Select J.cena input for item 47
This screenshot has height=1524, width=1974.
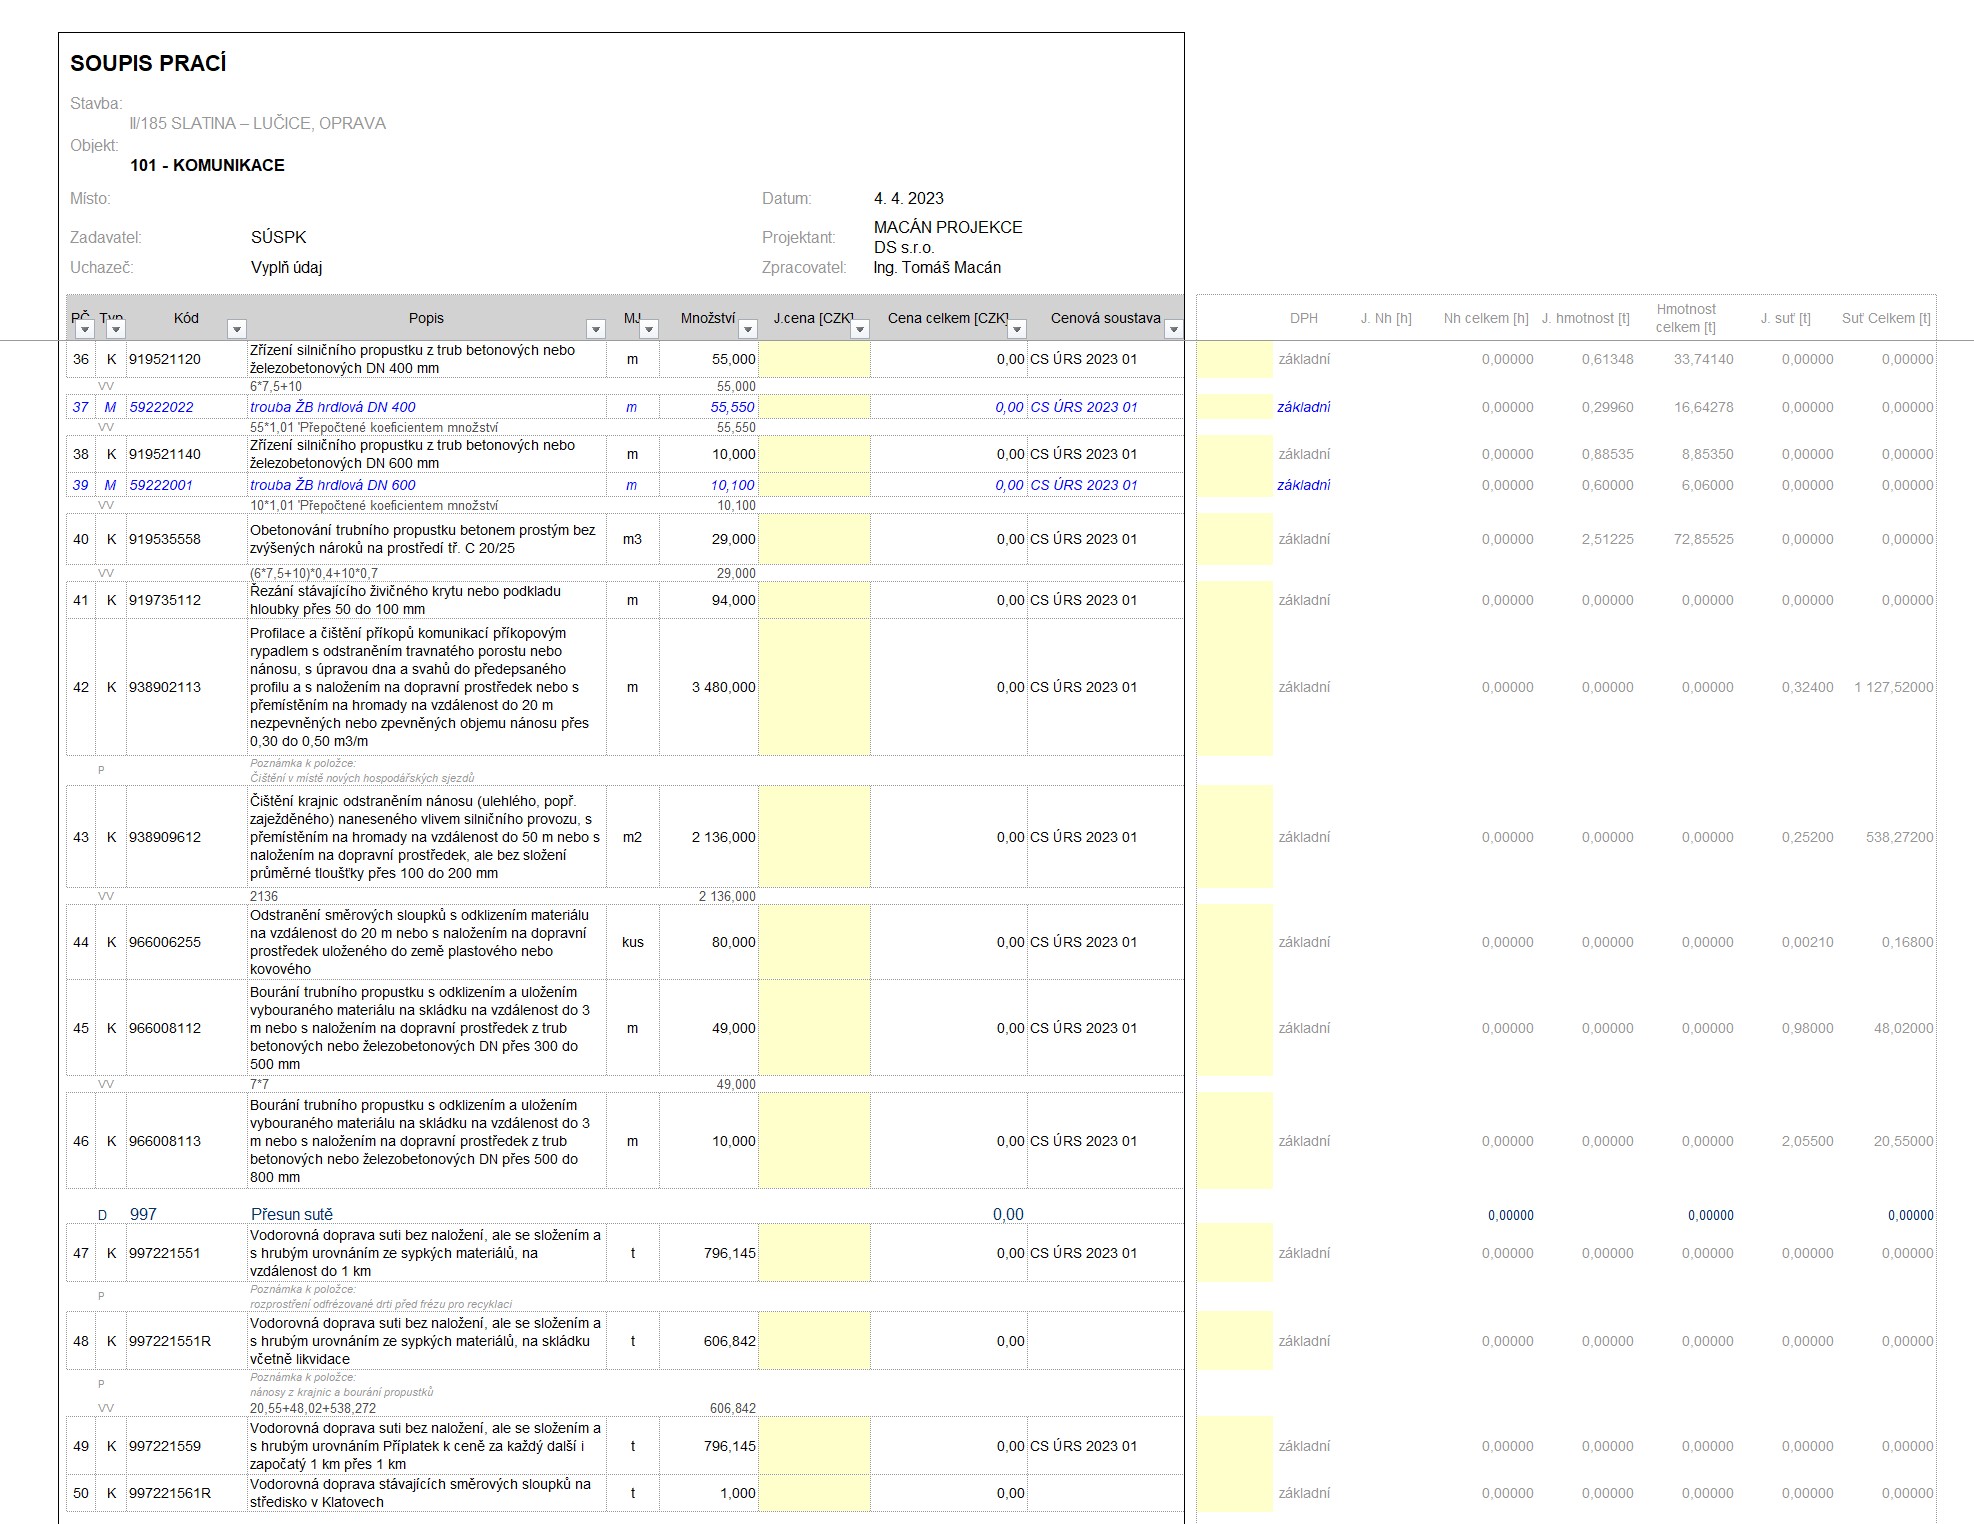[x=814, y=1253]
